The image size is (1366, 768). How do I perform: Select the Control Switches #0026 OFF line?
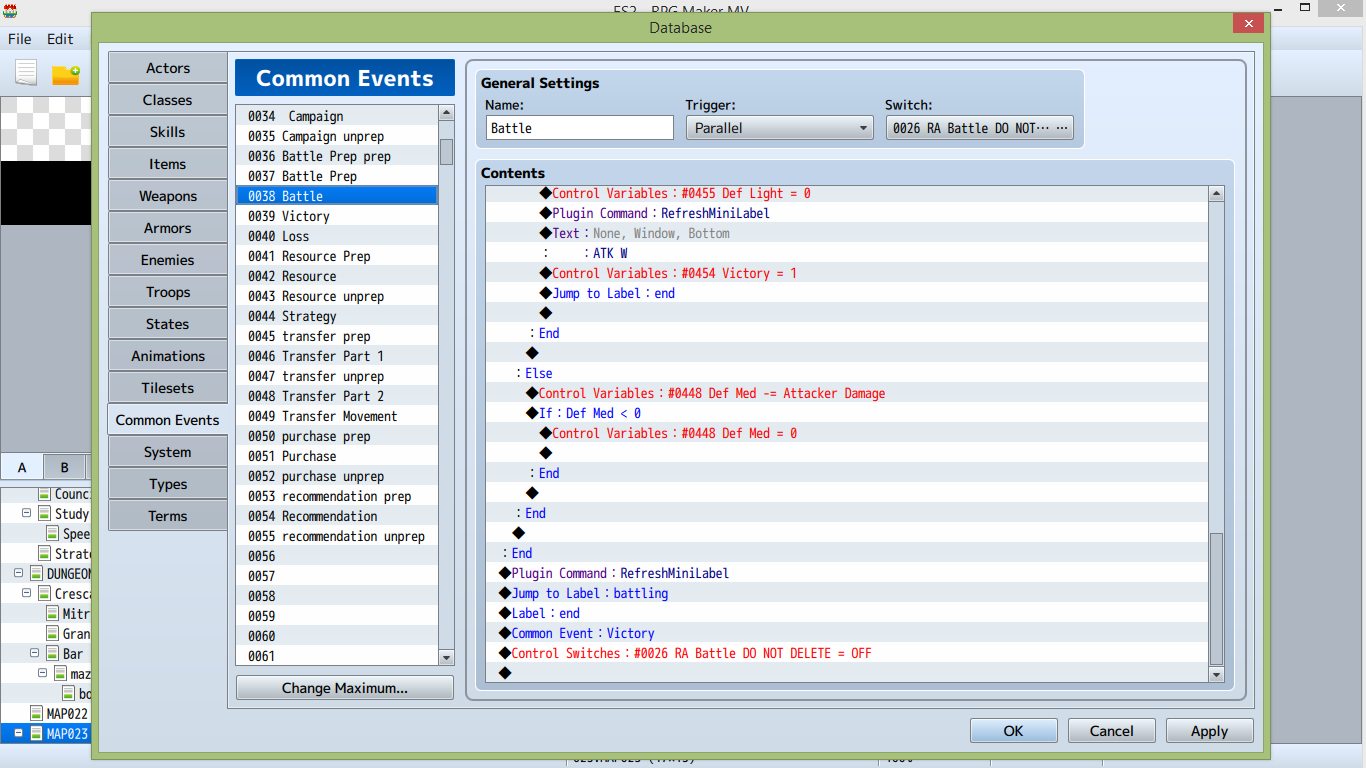click(x=847, y=653)
